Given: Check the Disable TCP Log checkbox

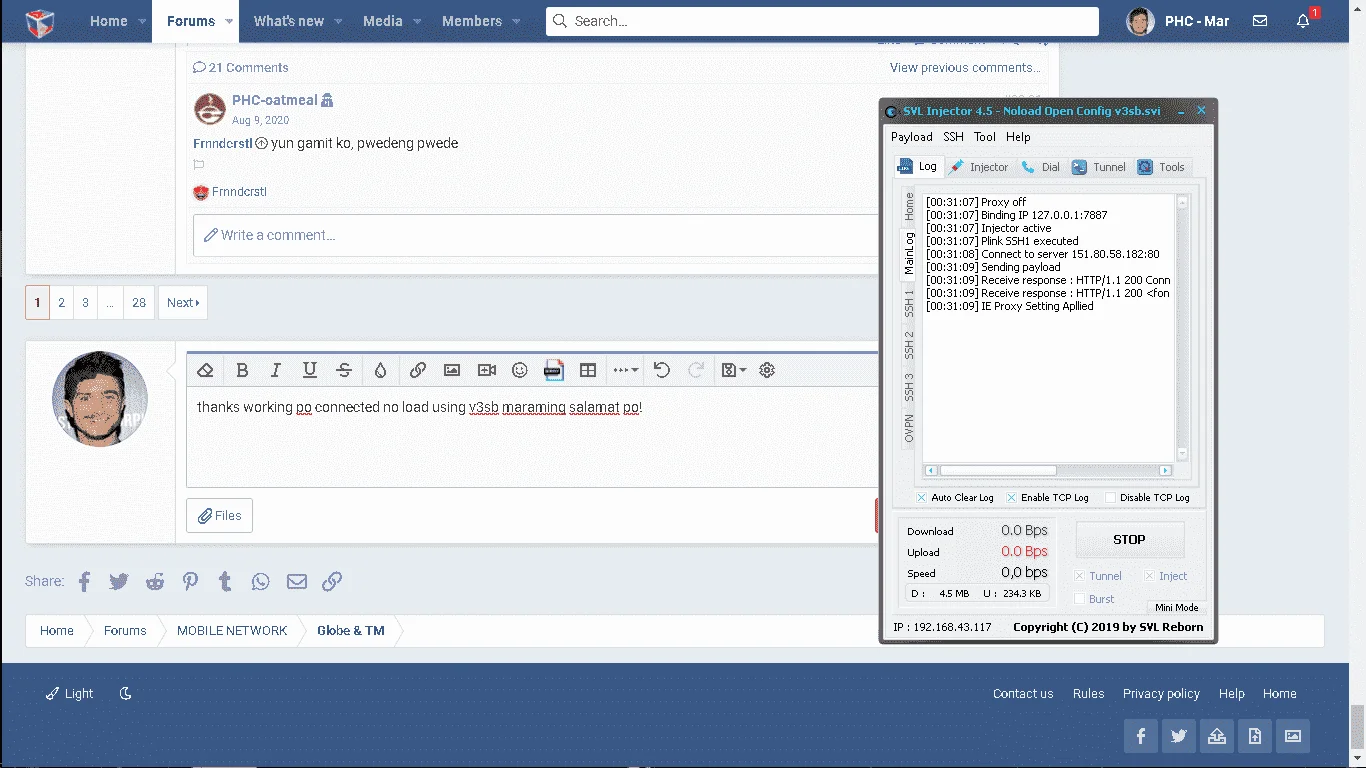Looking at the screenshot, I should (x=1110, y=497).
